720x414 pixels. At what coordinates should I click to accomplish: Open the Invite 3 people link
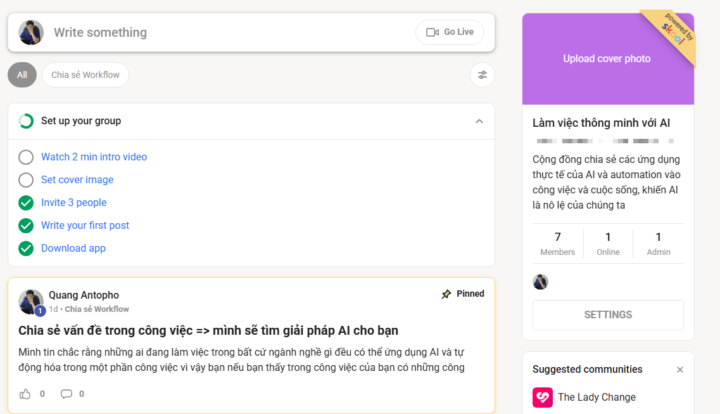(x=73, y=202)
